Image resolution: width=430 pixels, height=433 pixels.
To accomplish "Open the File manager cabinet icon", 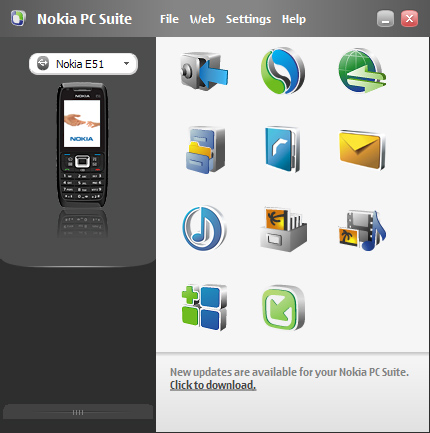I will coord(205,150).
